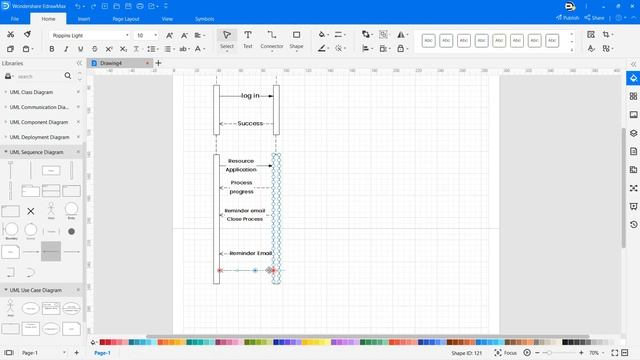Activate the Select pointer tool
This screenshot has width=640, height=360.
(227, 40)
